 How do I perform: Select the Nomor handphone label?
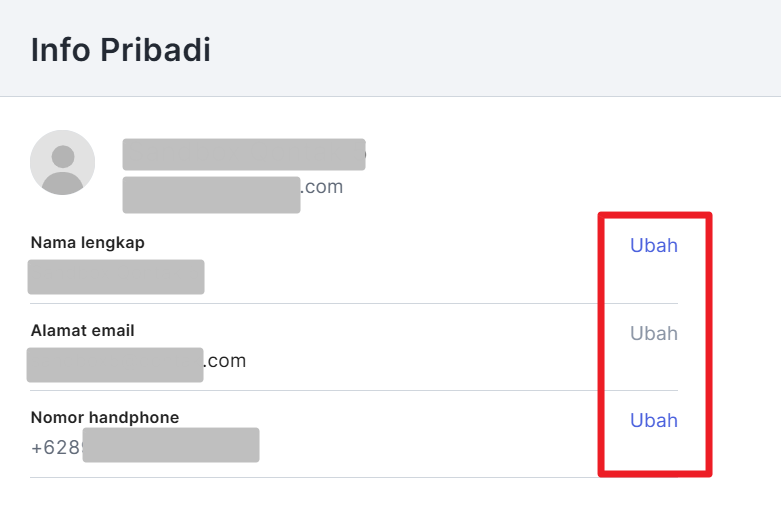point(105,417)
